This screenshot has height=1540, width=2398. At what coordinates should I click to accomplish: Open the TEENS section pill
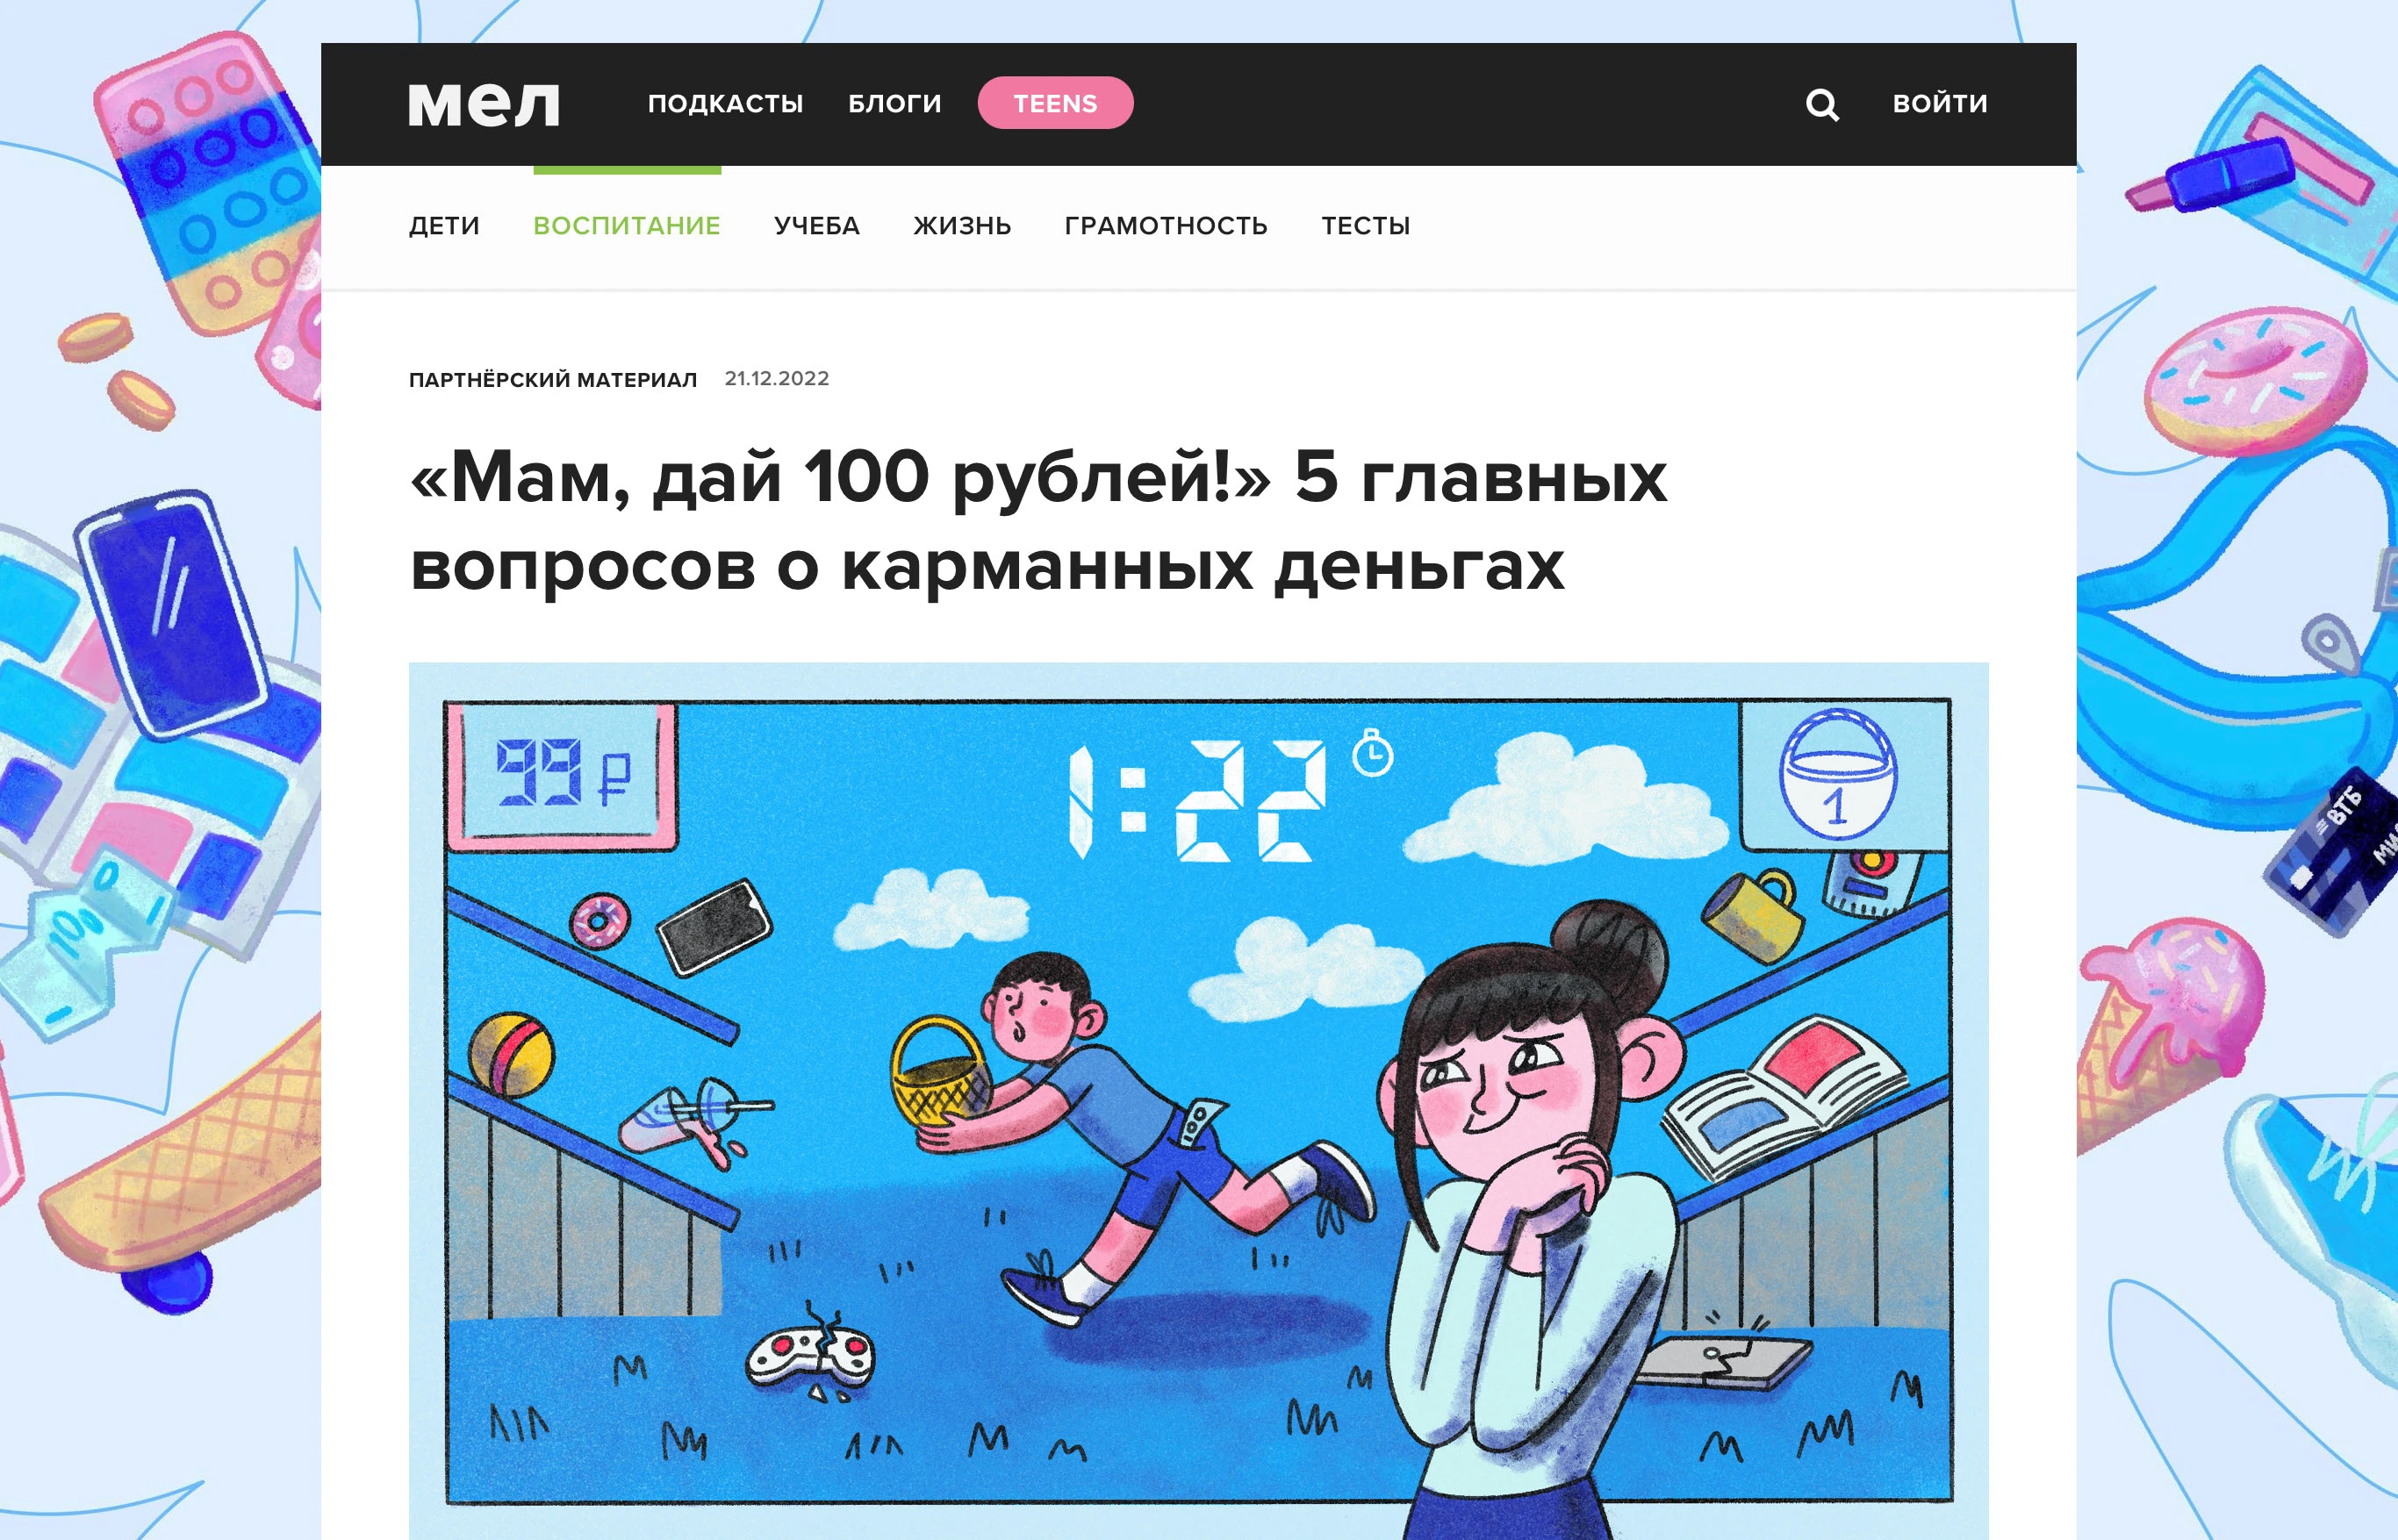[1055, 103]
